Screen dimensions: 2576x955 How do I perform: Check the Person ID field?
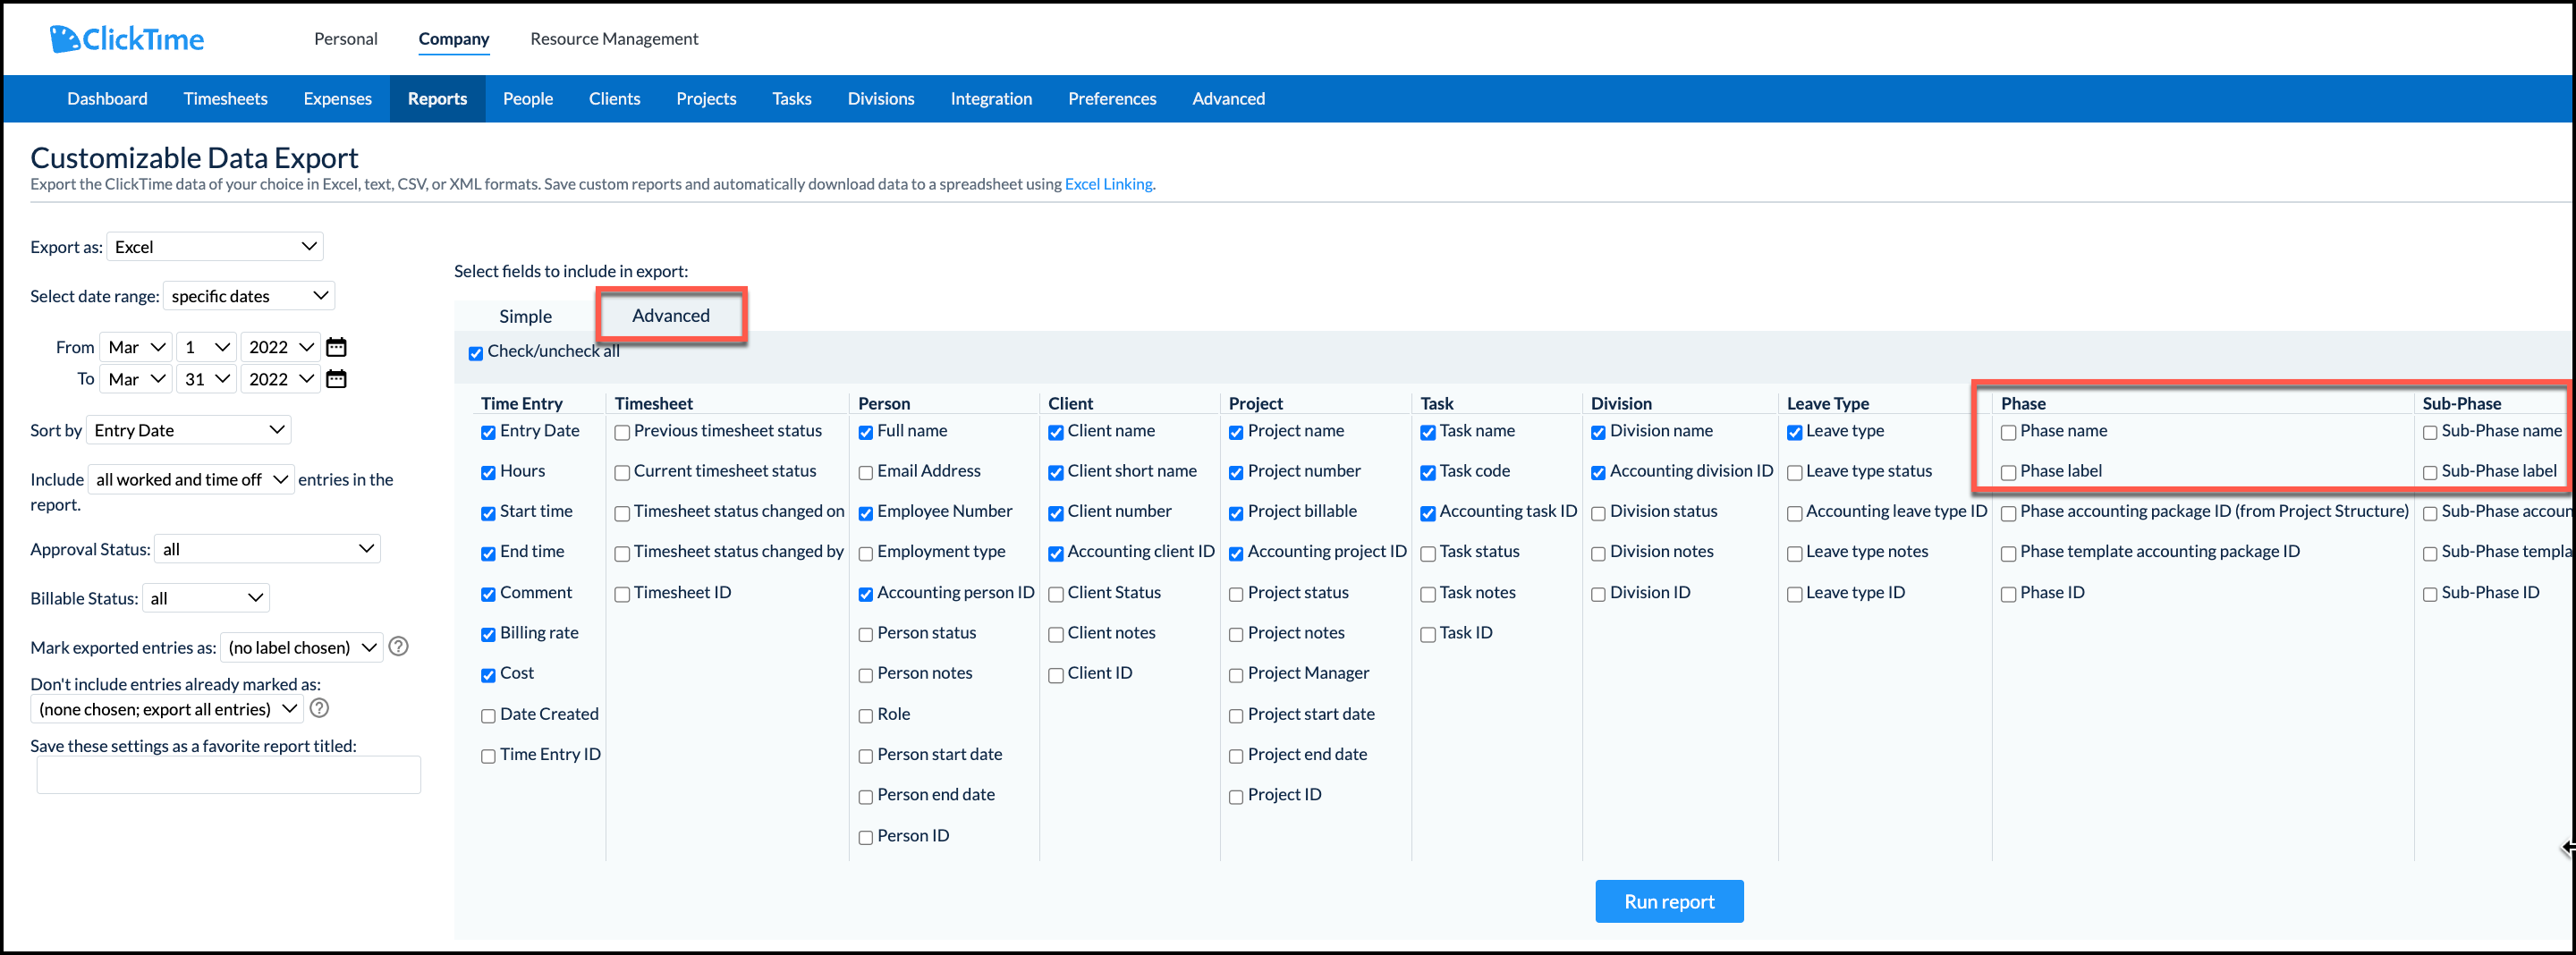(866, 838)
